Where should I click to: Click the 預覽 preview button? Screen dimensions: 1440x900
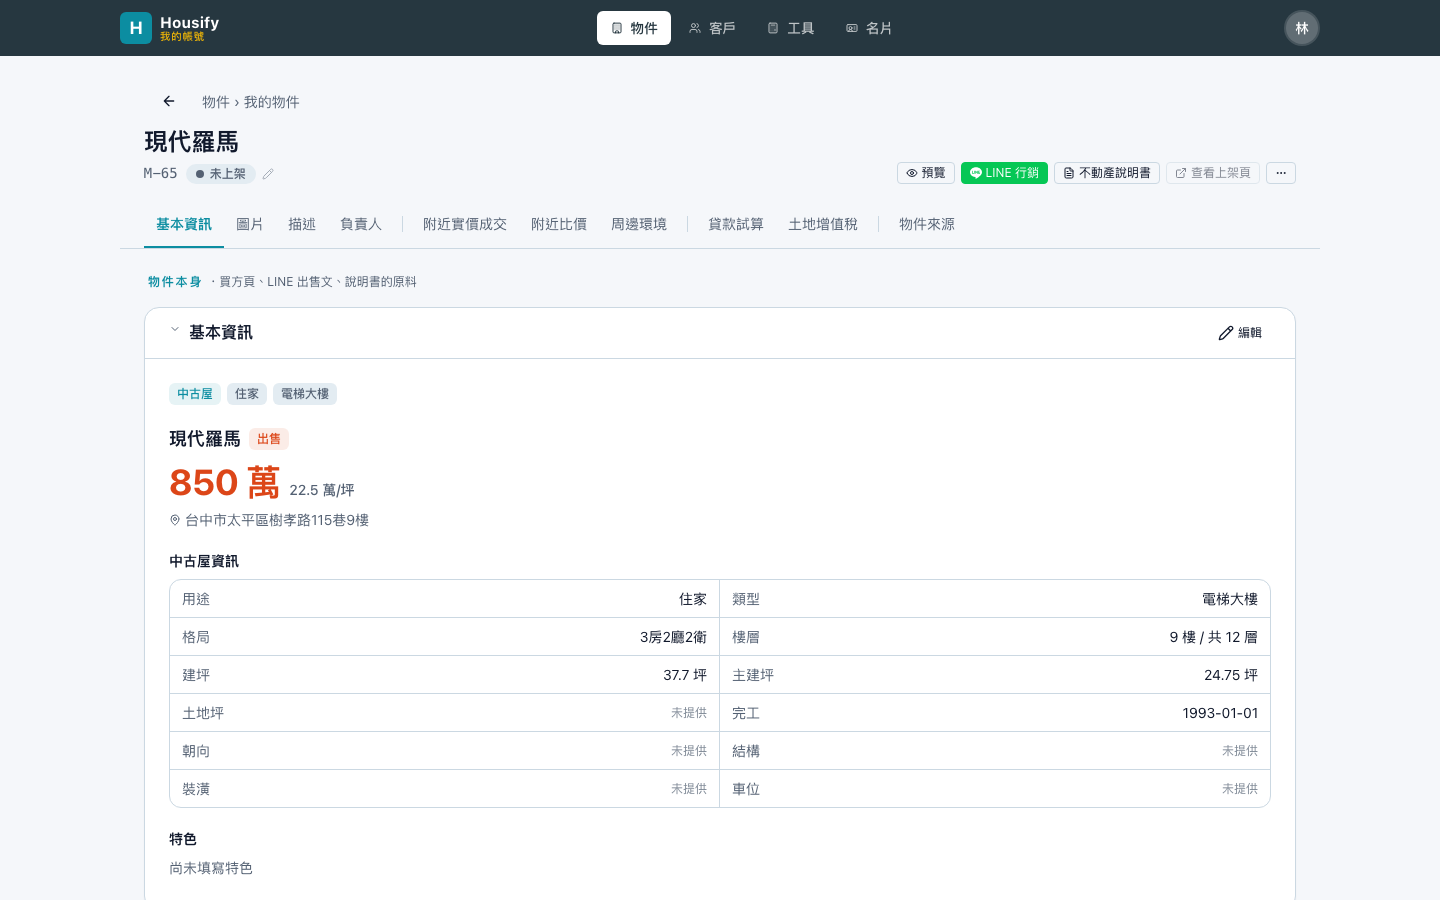[x=926, y=173]
